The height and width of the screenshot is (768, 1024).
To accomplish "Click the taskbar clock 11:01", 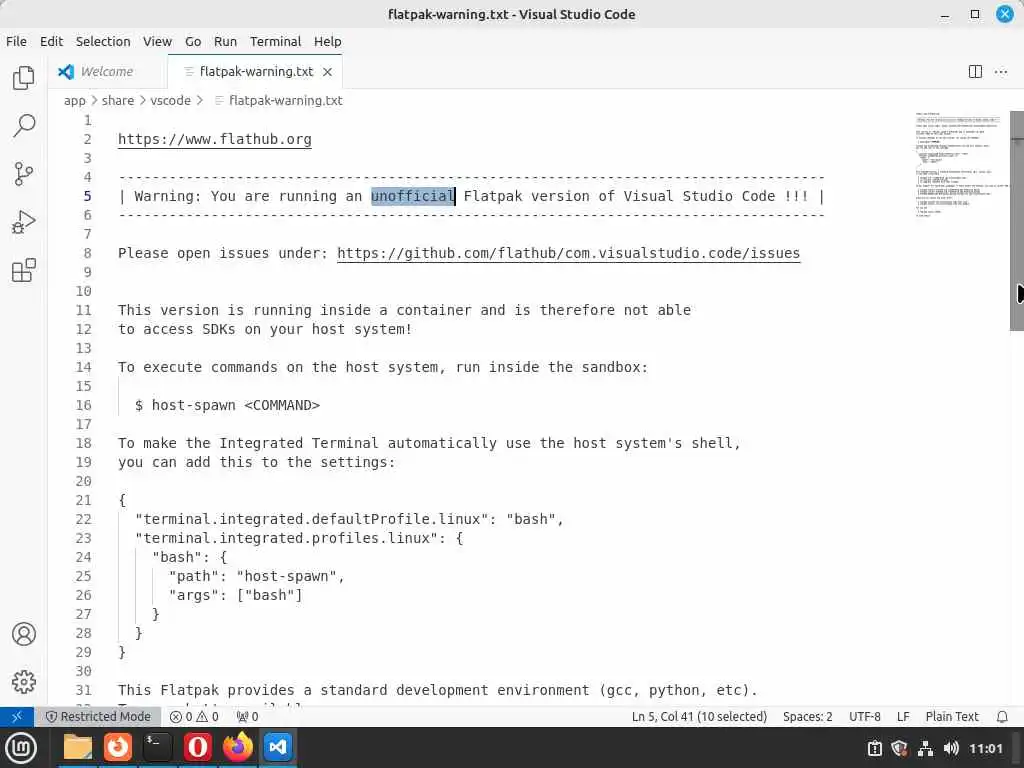I will click(985, 748).
